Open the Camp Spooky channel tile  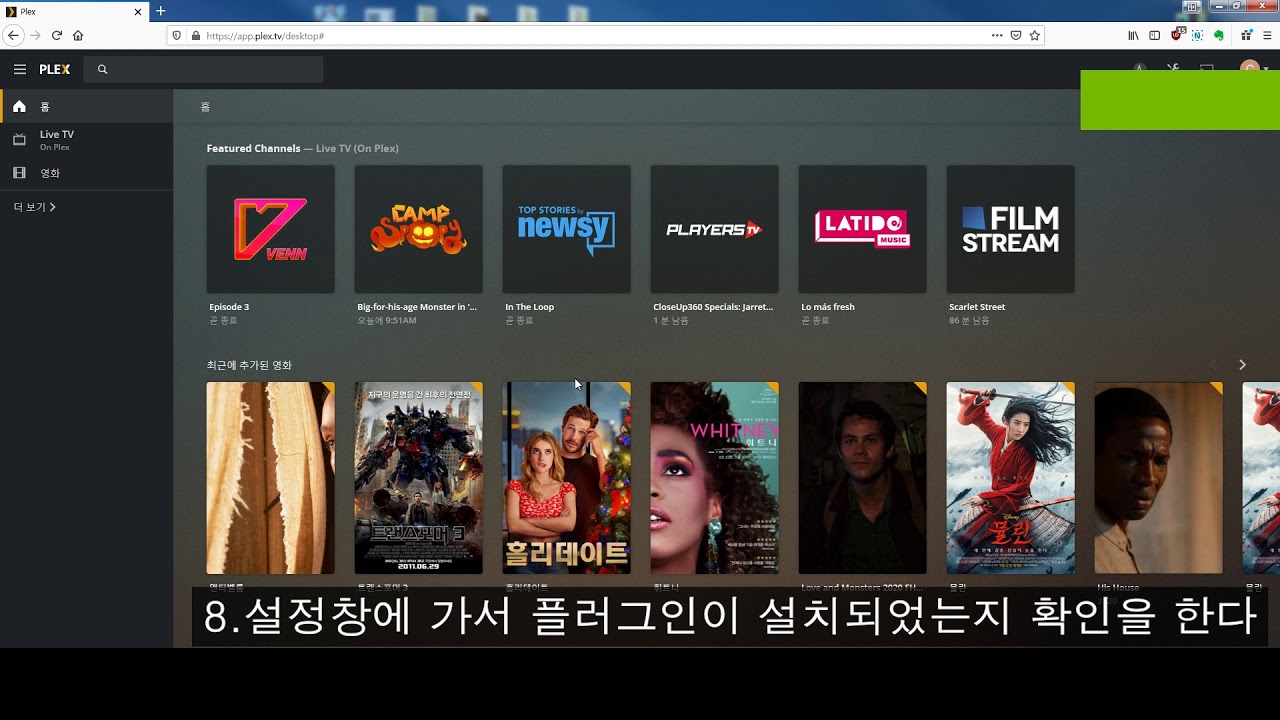pos(419,229)
